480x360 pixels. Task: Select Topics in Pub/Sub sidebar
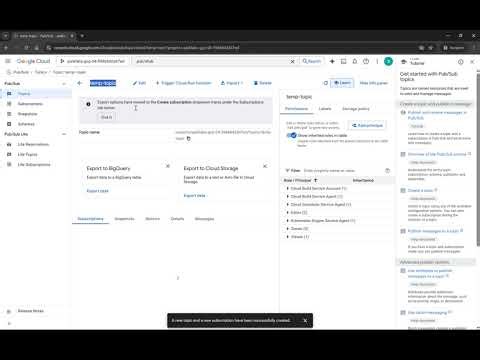(36, 94)
